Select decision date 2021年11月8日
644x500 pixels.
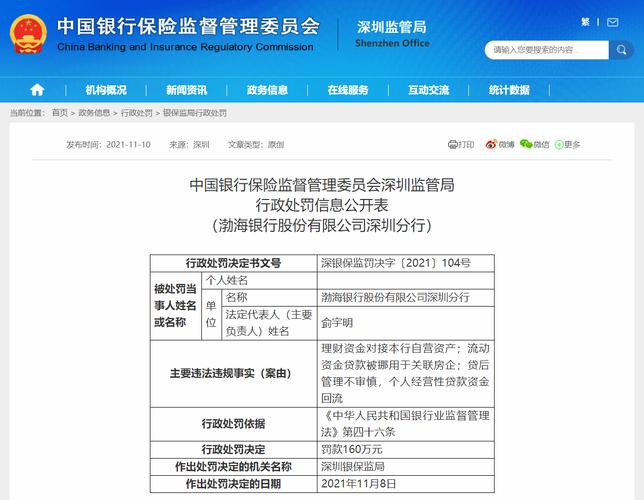(x=358, y=484)
